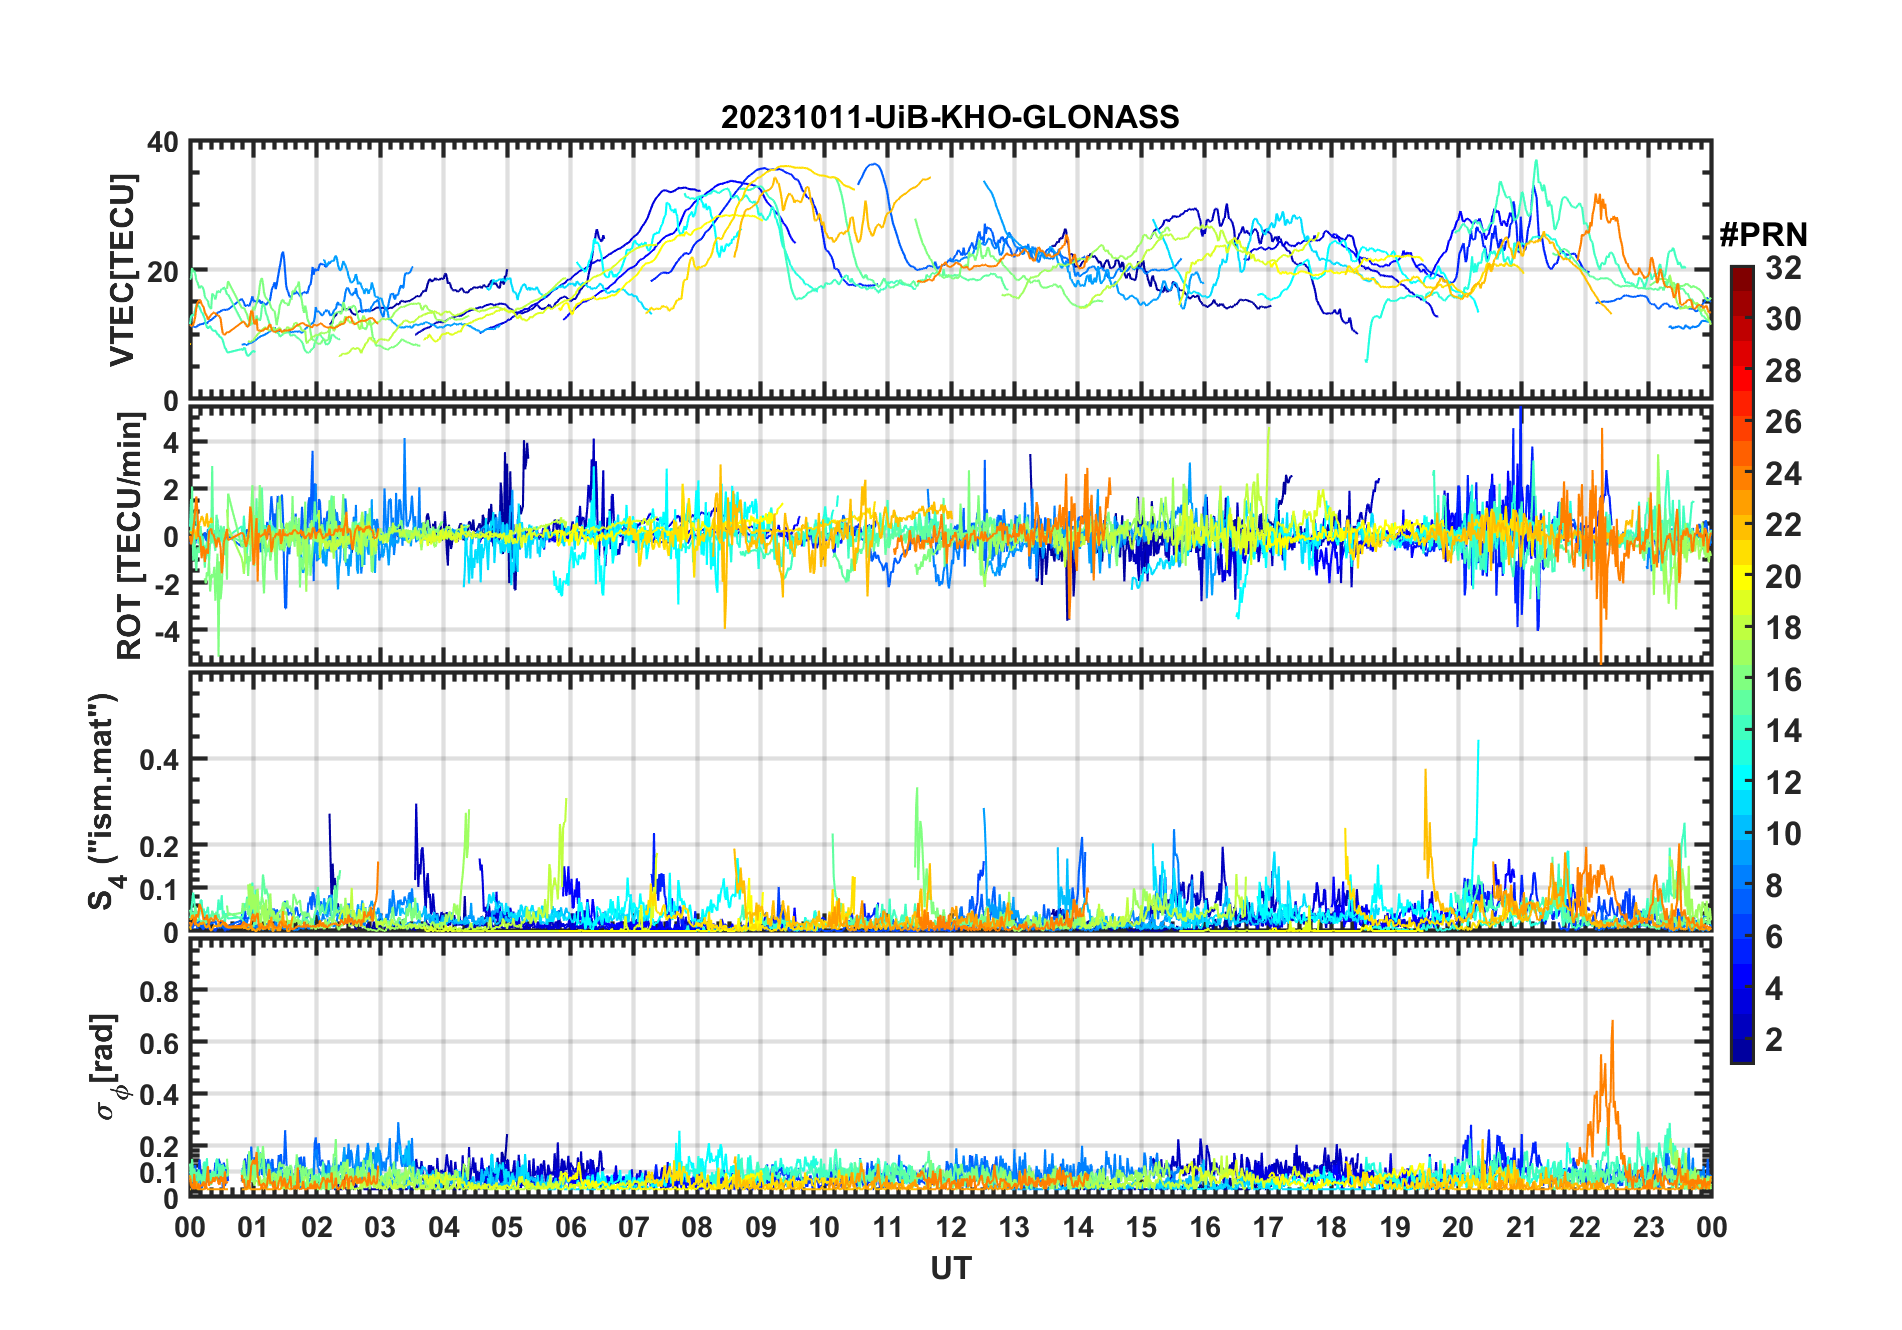Viewport: 1902px width, 1330px height.
Task: Click the "14" label on the PRN colorbar
Action: pos(1783,731)
